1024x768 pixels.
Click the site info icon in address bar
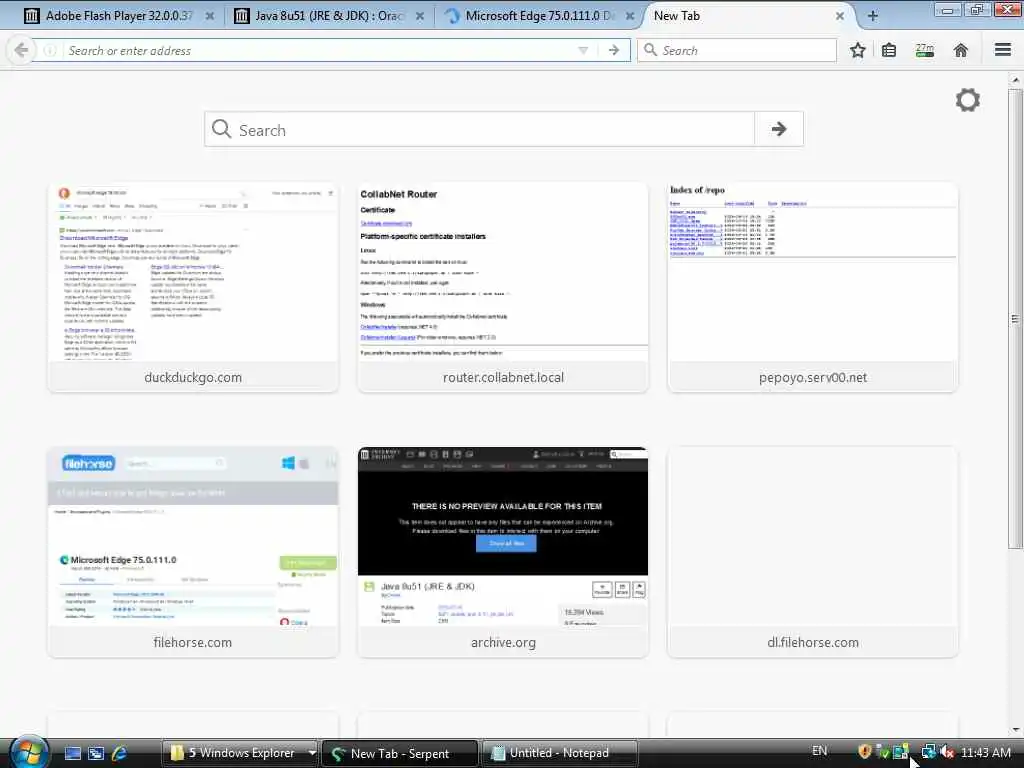(50, 50)
